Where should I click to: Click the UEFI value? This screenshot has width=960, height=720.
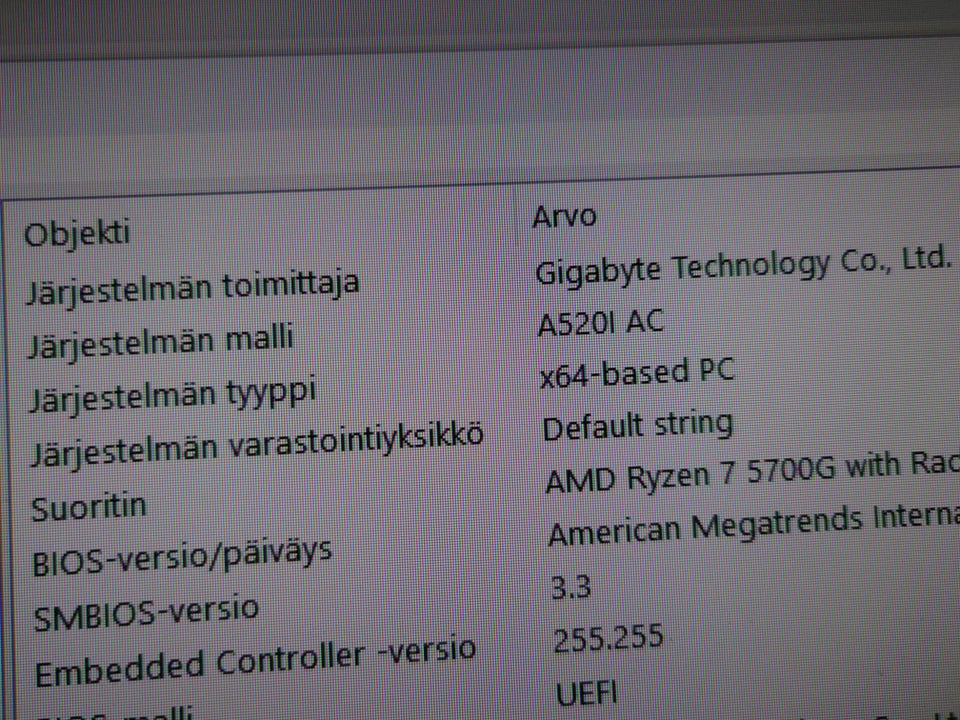pyautogui.click(x=587, y=693)
